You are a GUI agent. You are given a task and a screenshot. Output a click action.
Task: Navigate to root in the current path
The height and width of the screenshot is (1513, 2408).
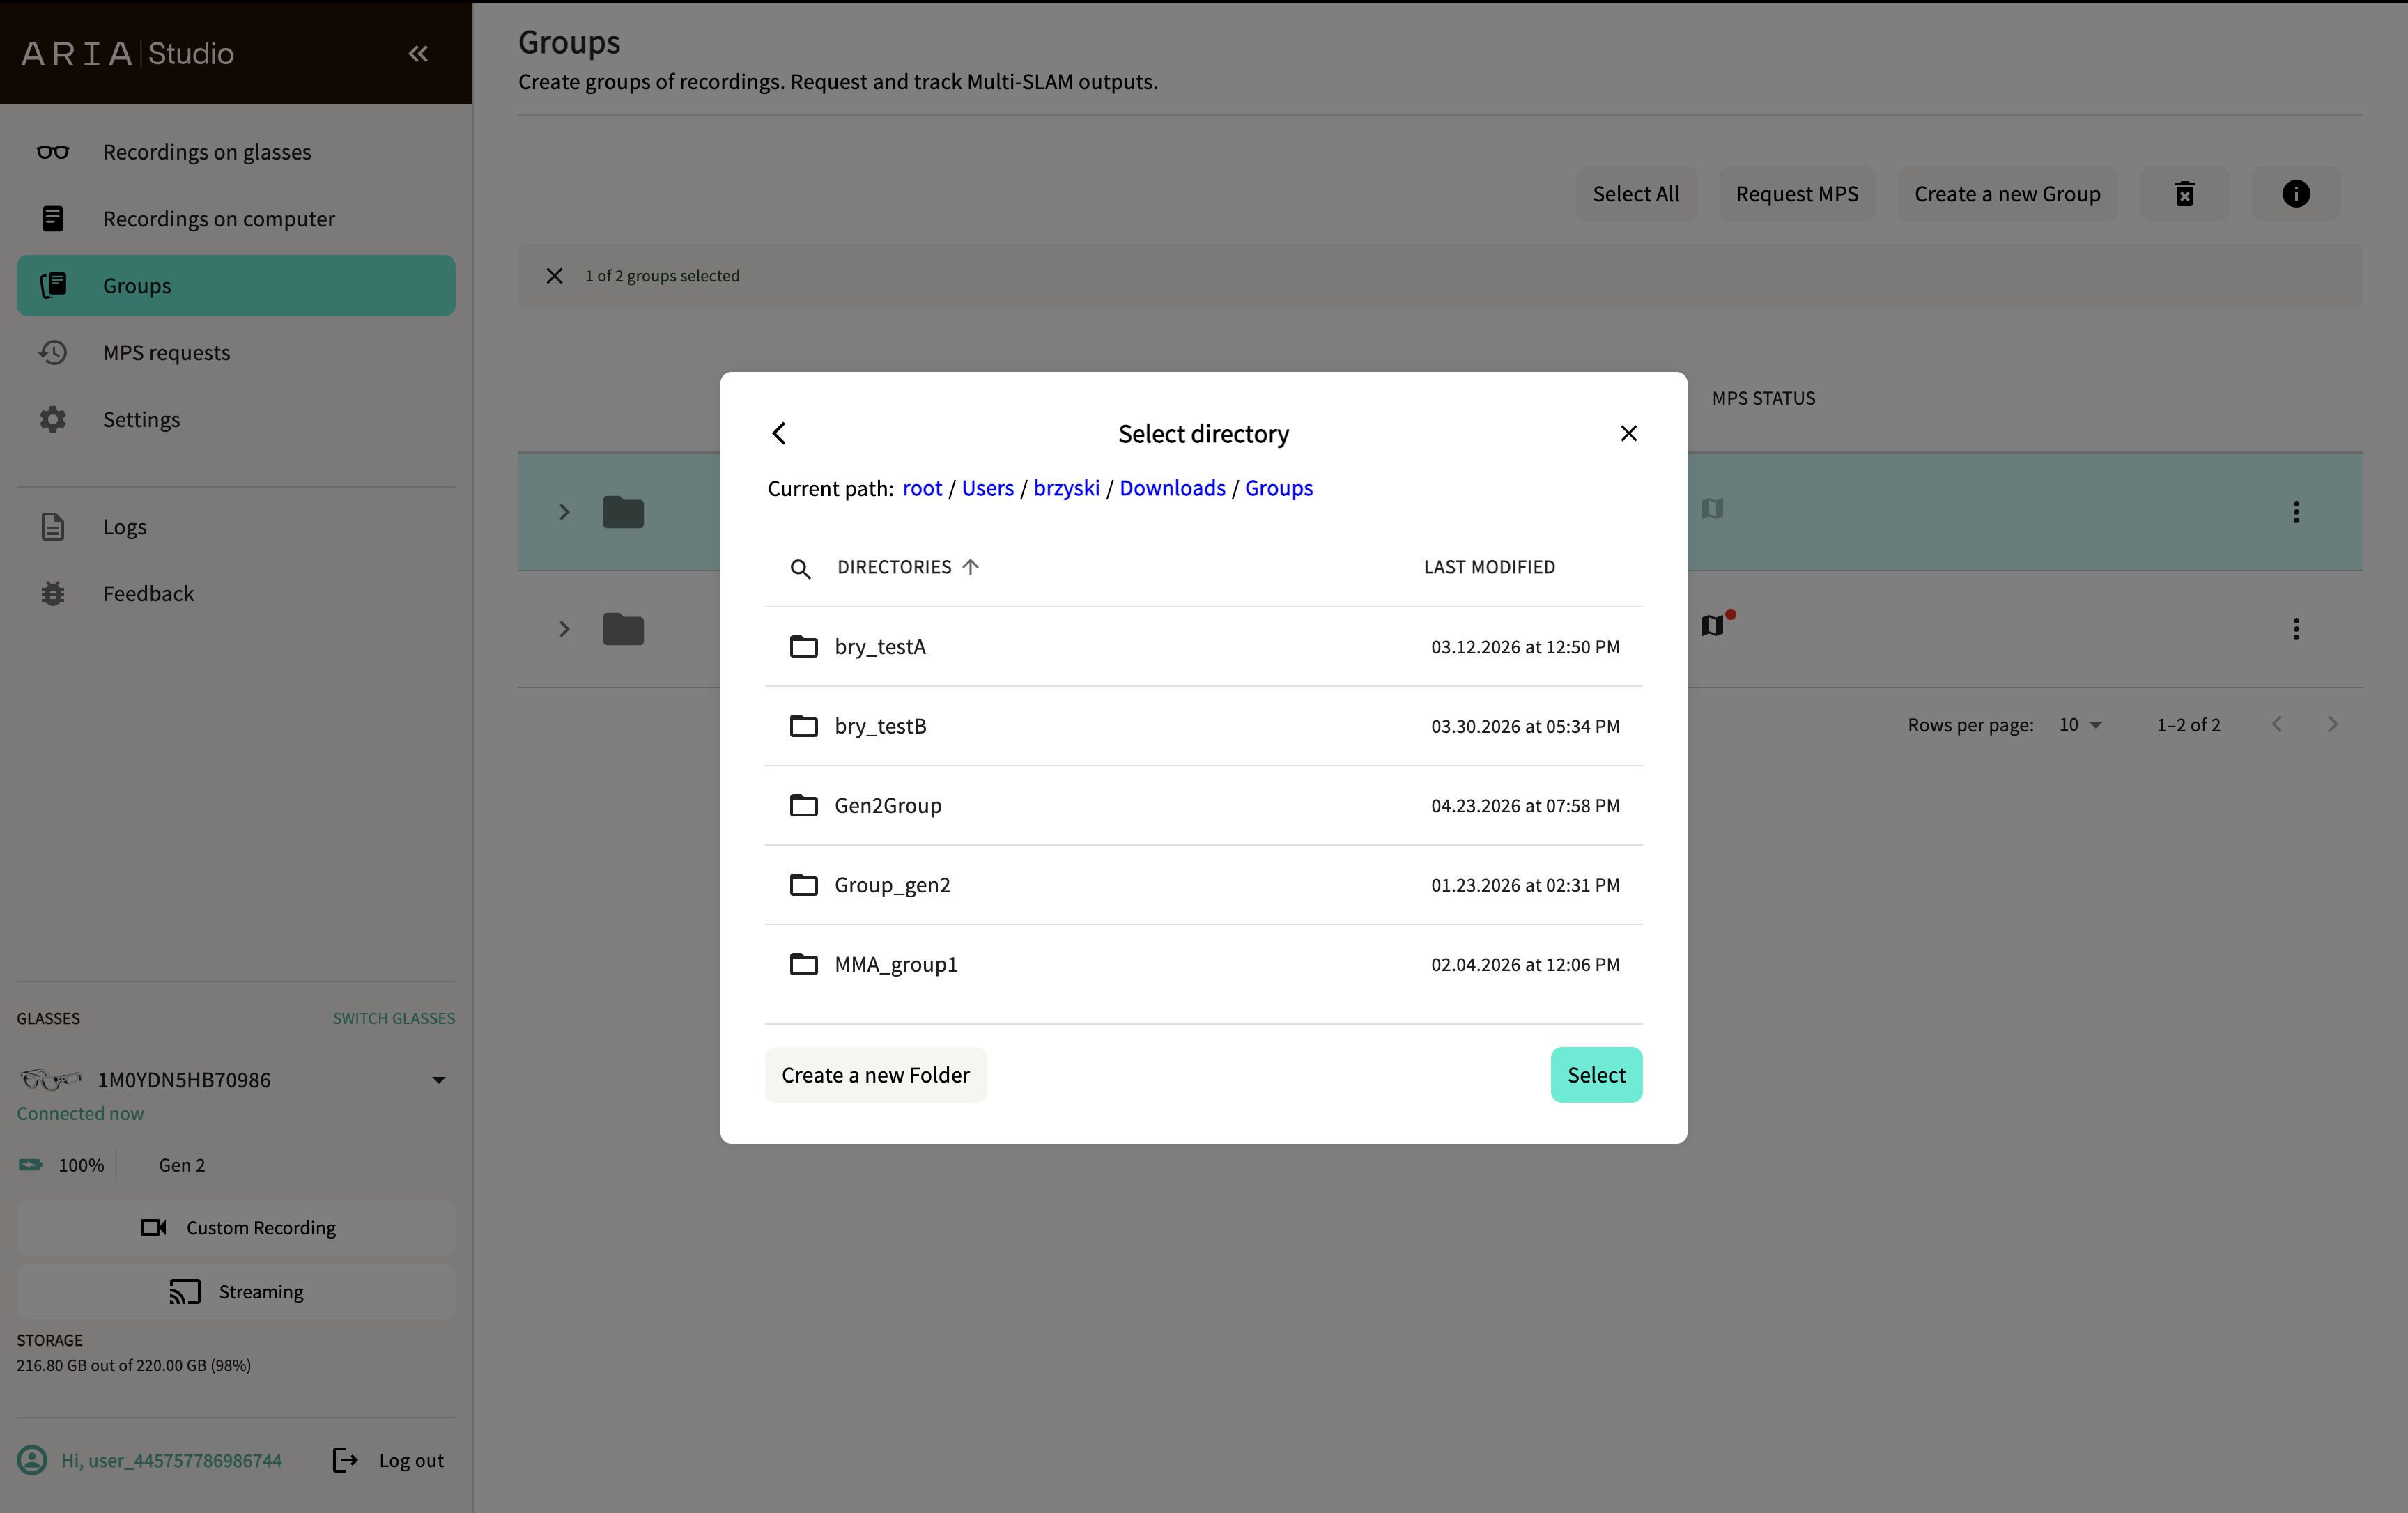(922, 488)
